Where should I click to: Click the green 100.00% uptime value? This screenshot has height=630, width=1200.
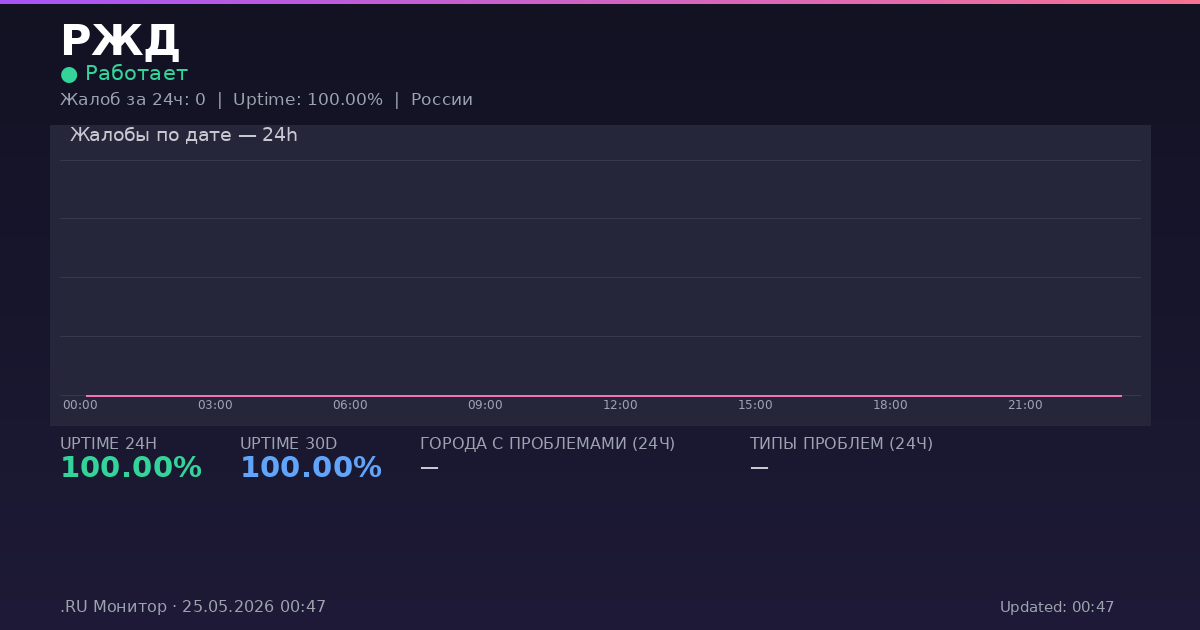(131, 468)
